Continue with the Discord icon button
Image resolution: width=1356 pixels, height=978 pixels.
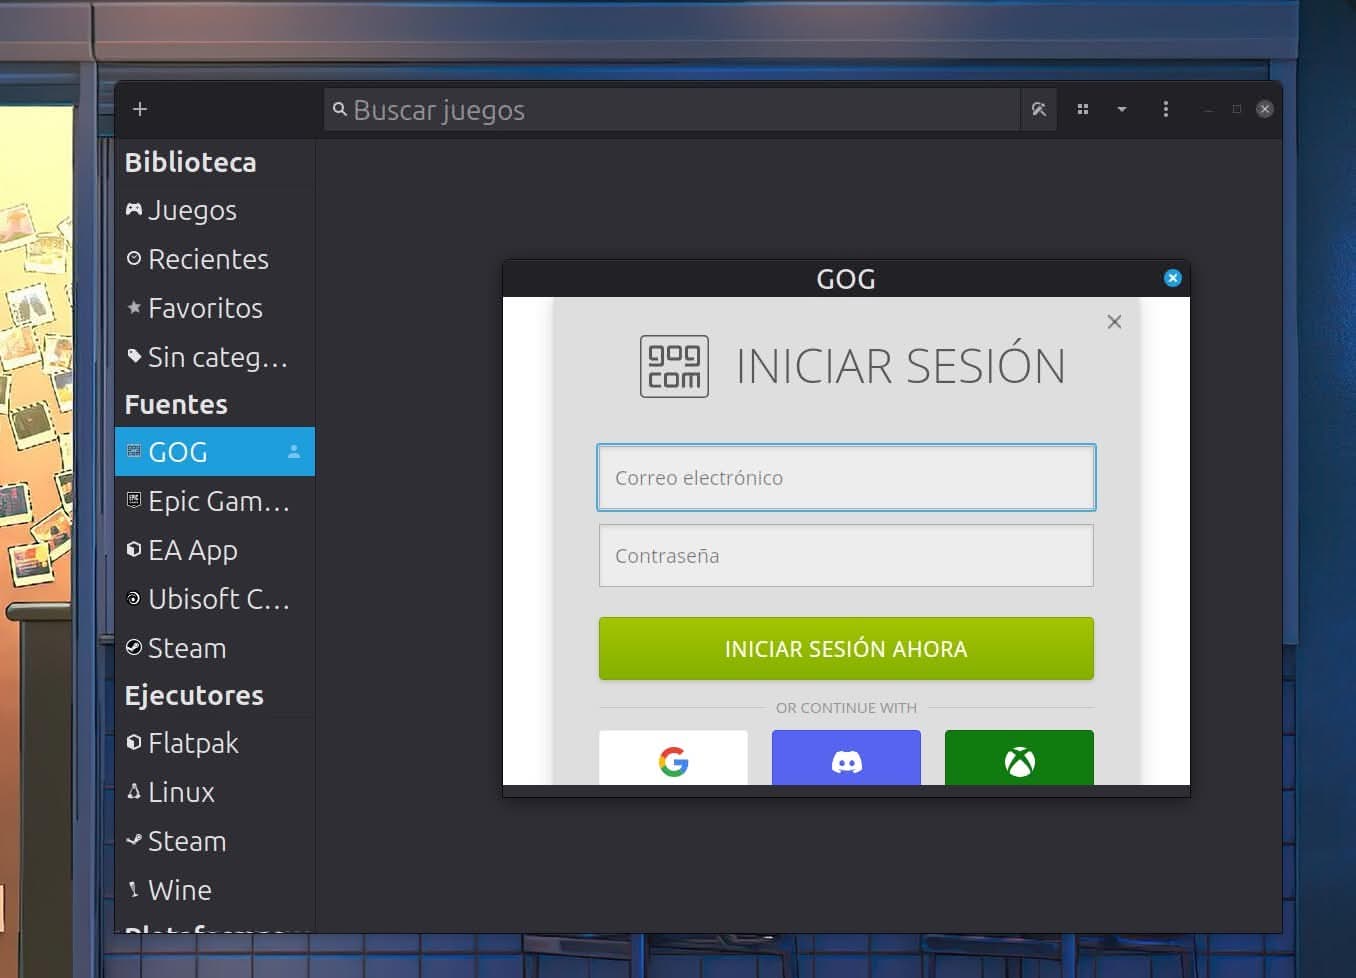tap(846, 761)
